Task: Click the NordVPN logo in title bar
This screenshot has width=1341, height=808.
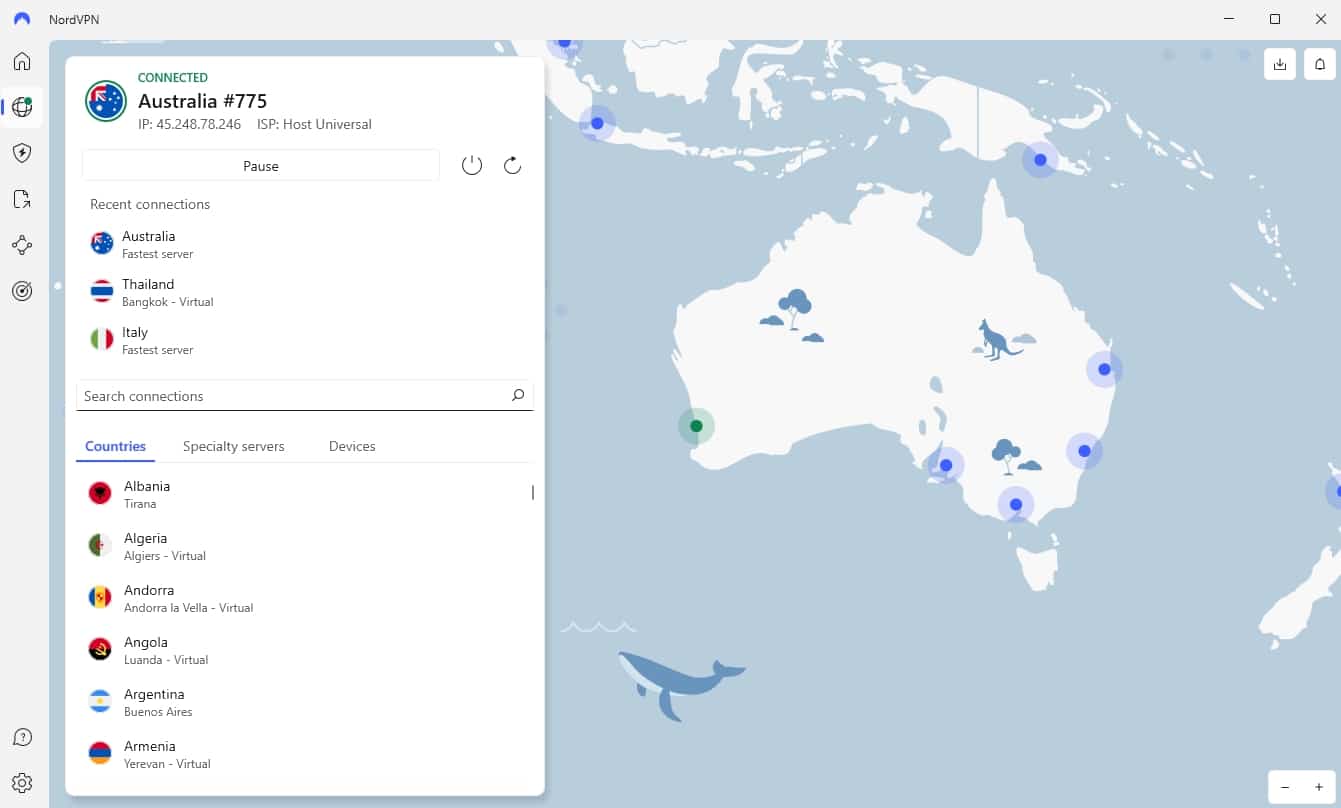Action: click(22, 19)
